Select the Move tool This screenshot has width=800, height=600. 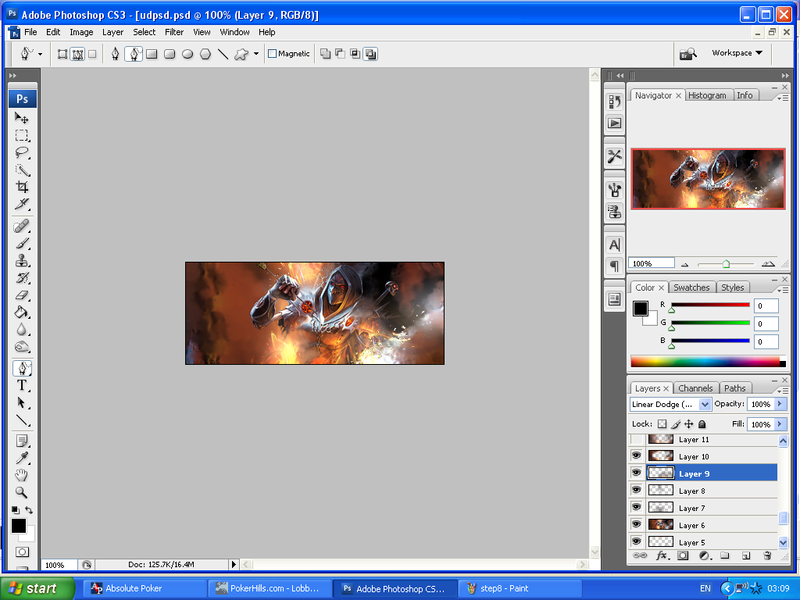(x=21, y=118)
